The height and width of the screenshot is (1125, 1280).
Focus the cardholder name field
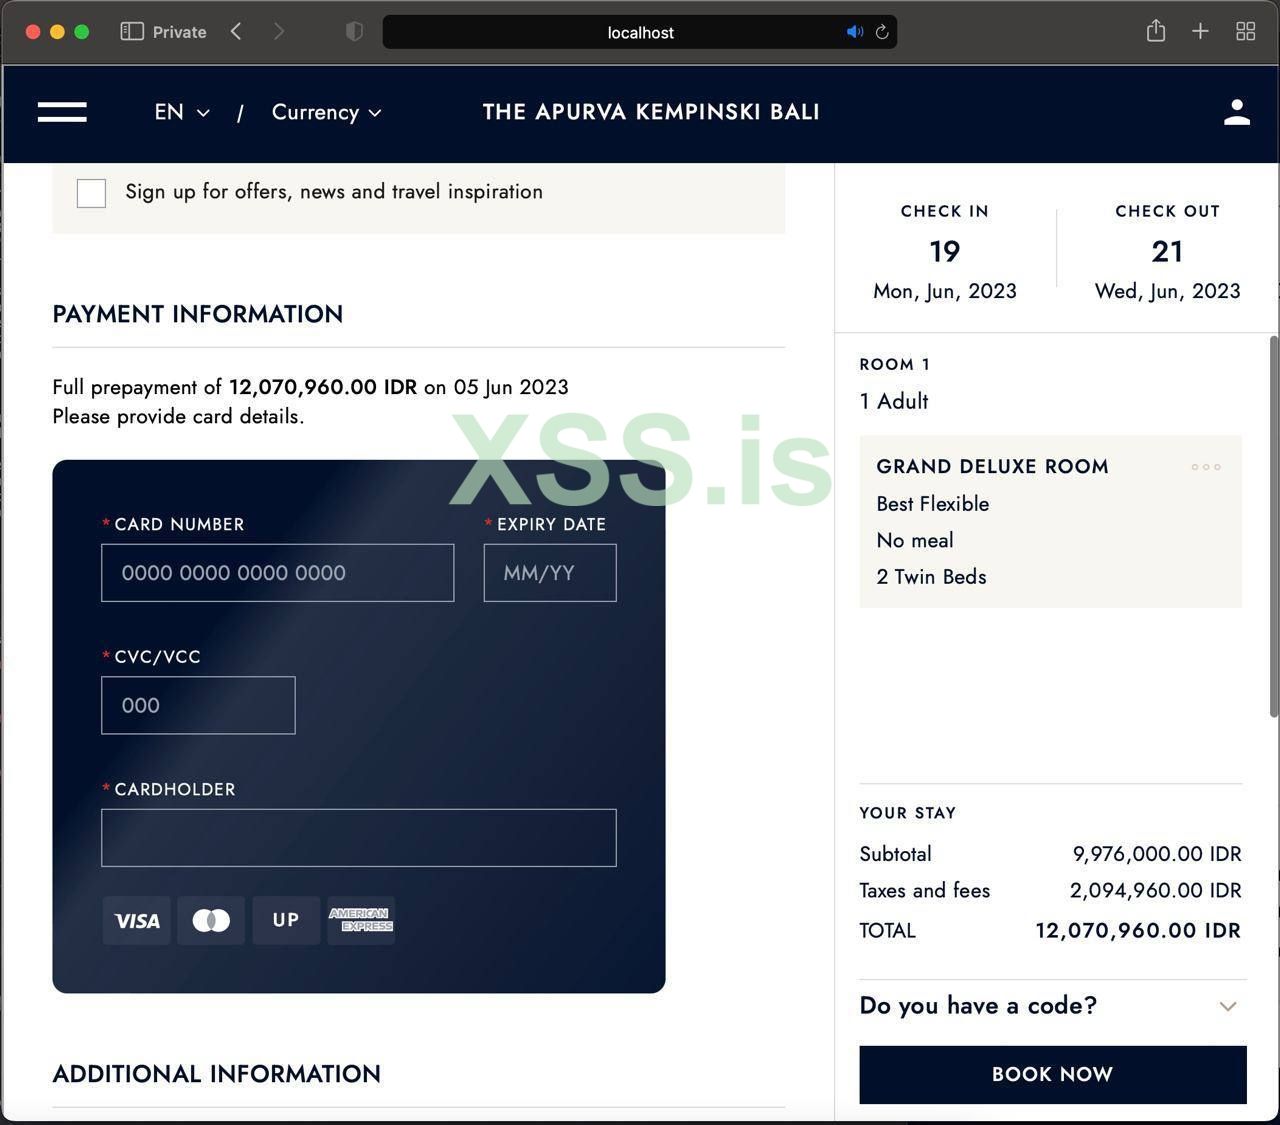(359, 838)
